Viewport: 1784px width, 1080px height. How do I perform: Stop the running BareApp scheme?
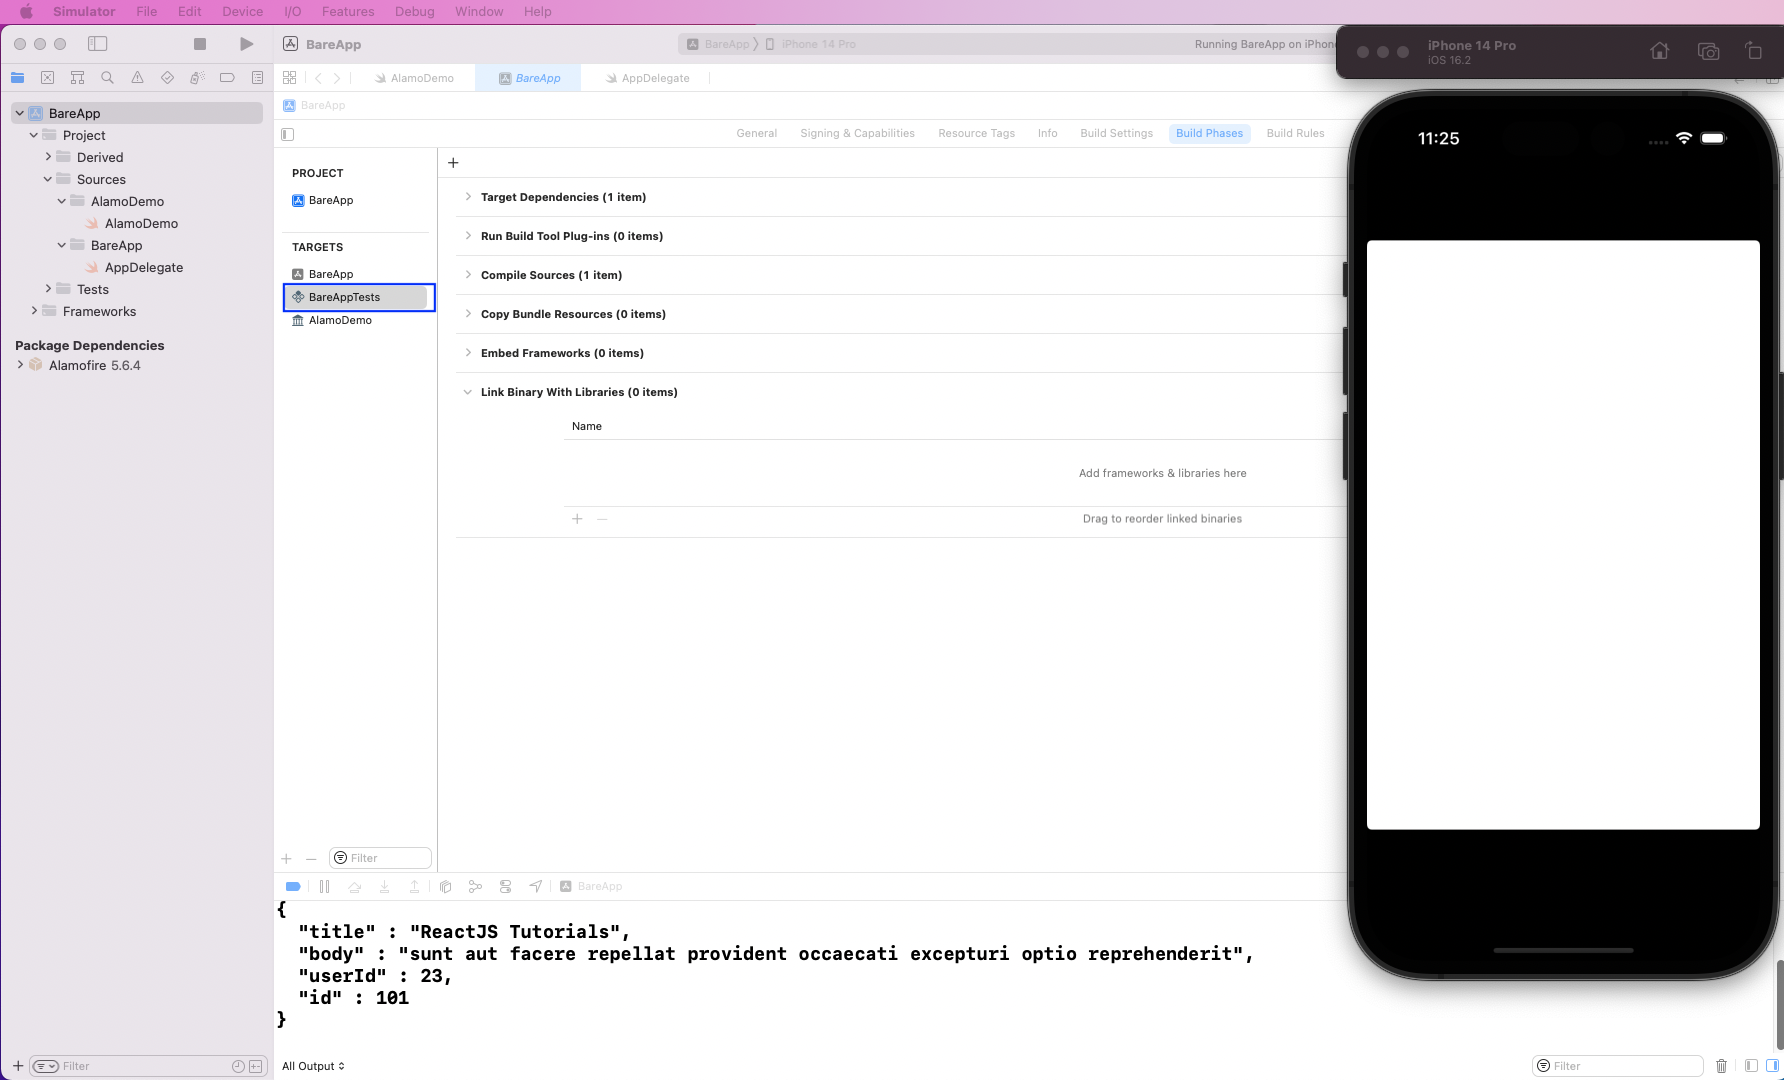click(x=200, y=44)
